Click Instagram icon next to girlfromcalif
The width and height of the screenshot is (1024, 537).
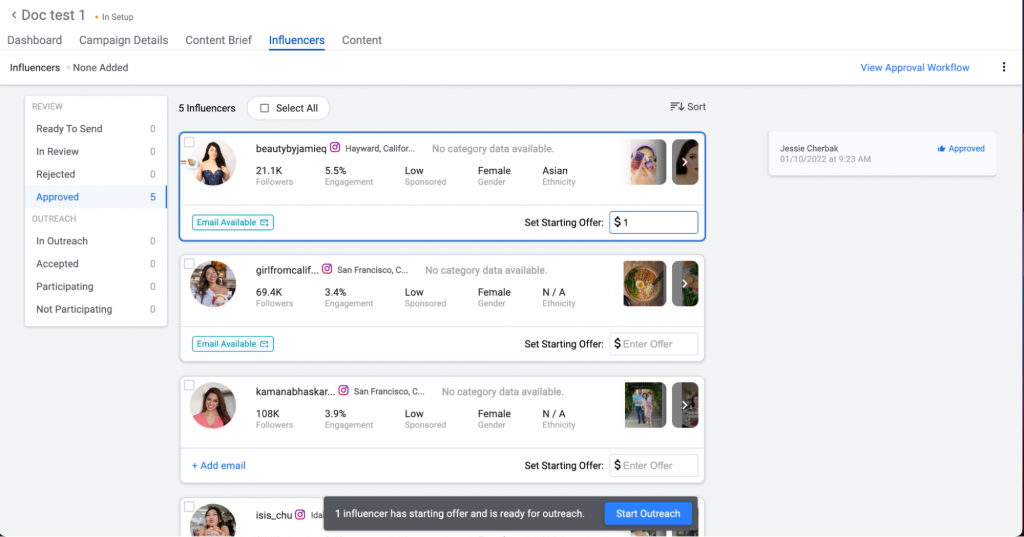(x=327, y=270)
